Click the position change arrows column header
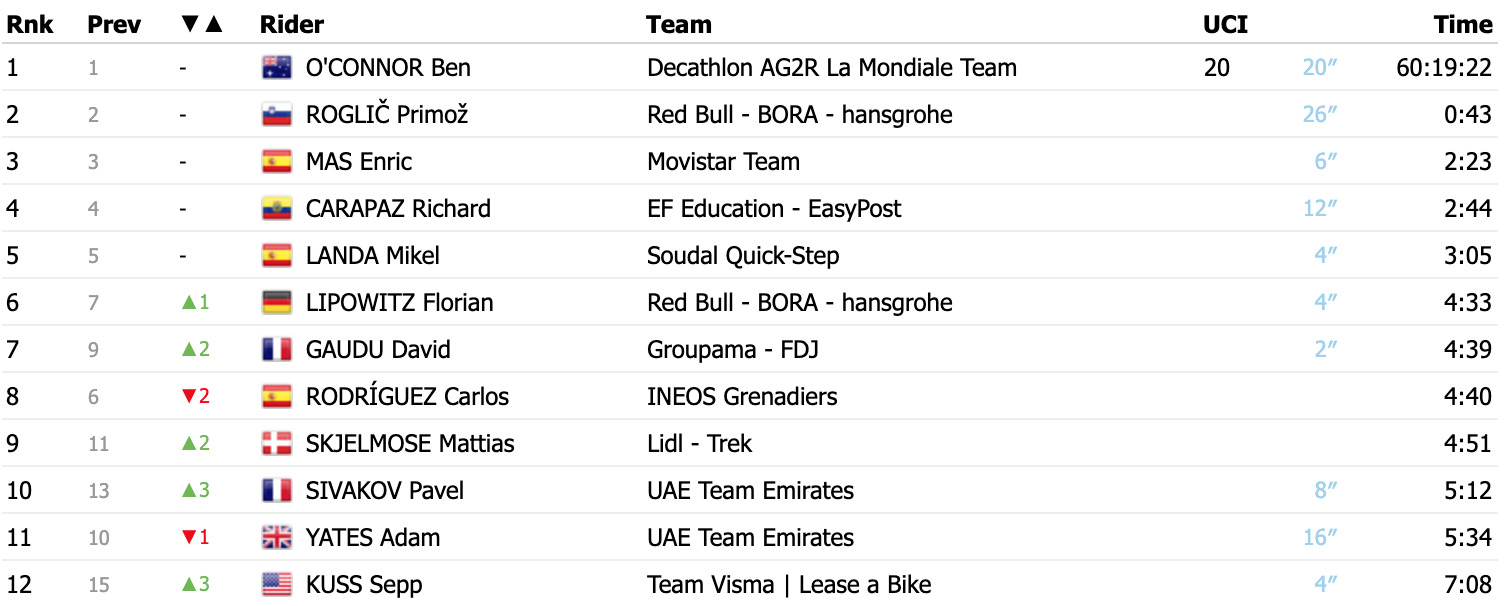This screenshot has width=1508, height=606. (x=201, y=25)
